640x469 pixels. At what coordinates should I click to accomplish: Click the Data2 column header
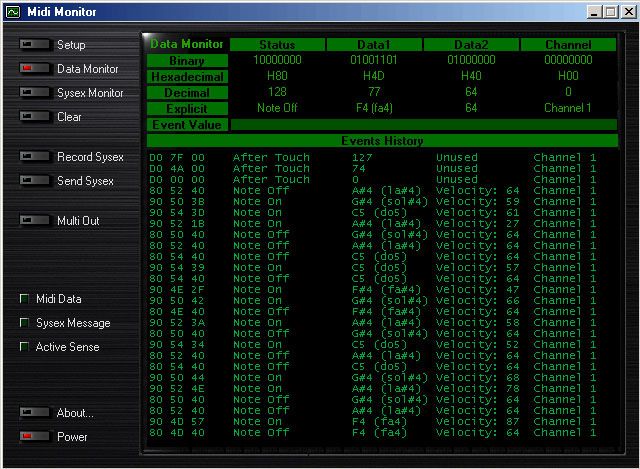click(471, 44)
